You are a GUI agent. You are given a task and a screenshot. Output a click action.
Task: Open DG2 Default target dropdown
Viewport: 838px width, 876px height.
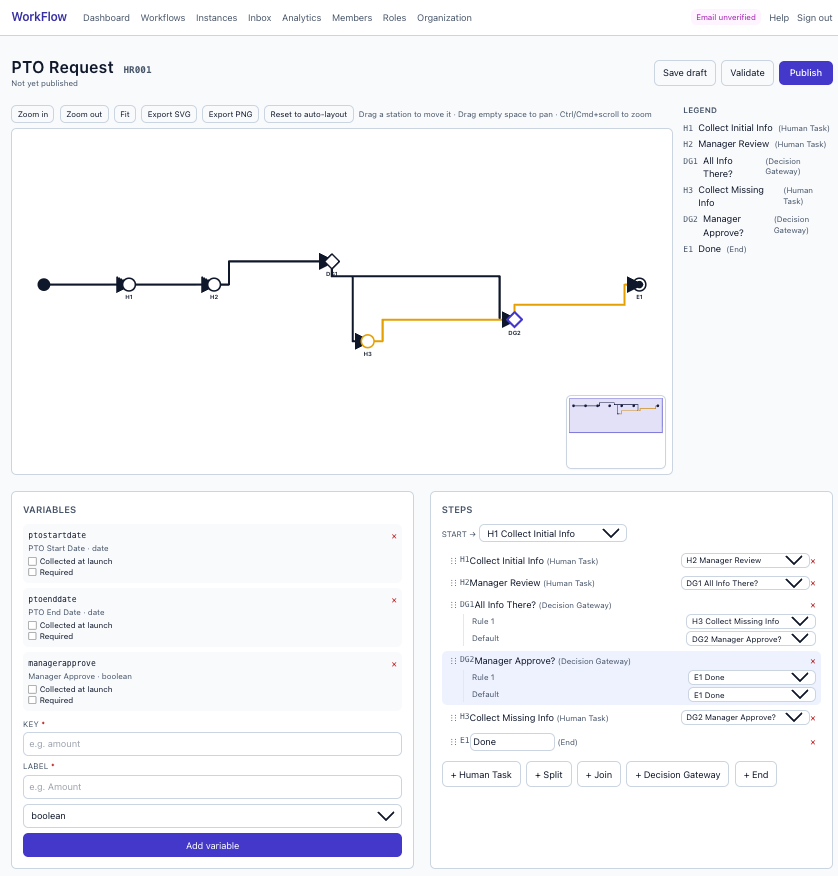pyautogui.click(x=751, y=695)
